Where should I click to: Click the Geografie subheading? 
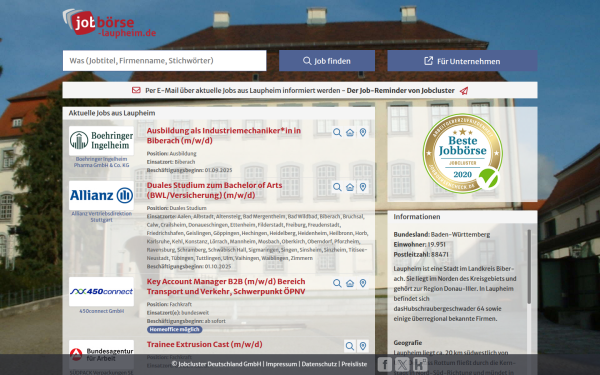coord(408,343)
